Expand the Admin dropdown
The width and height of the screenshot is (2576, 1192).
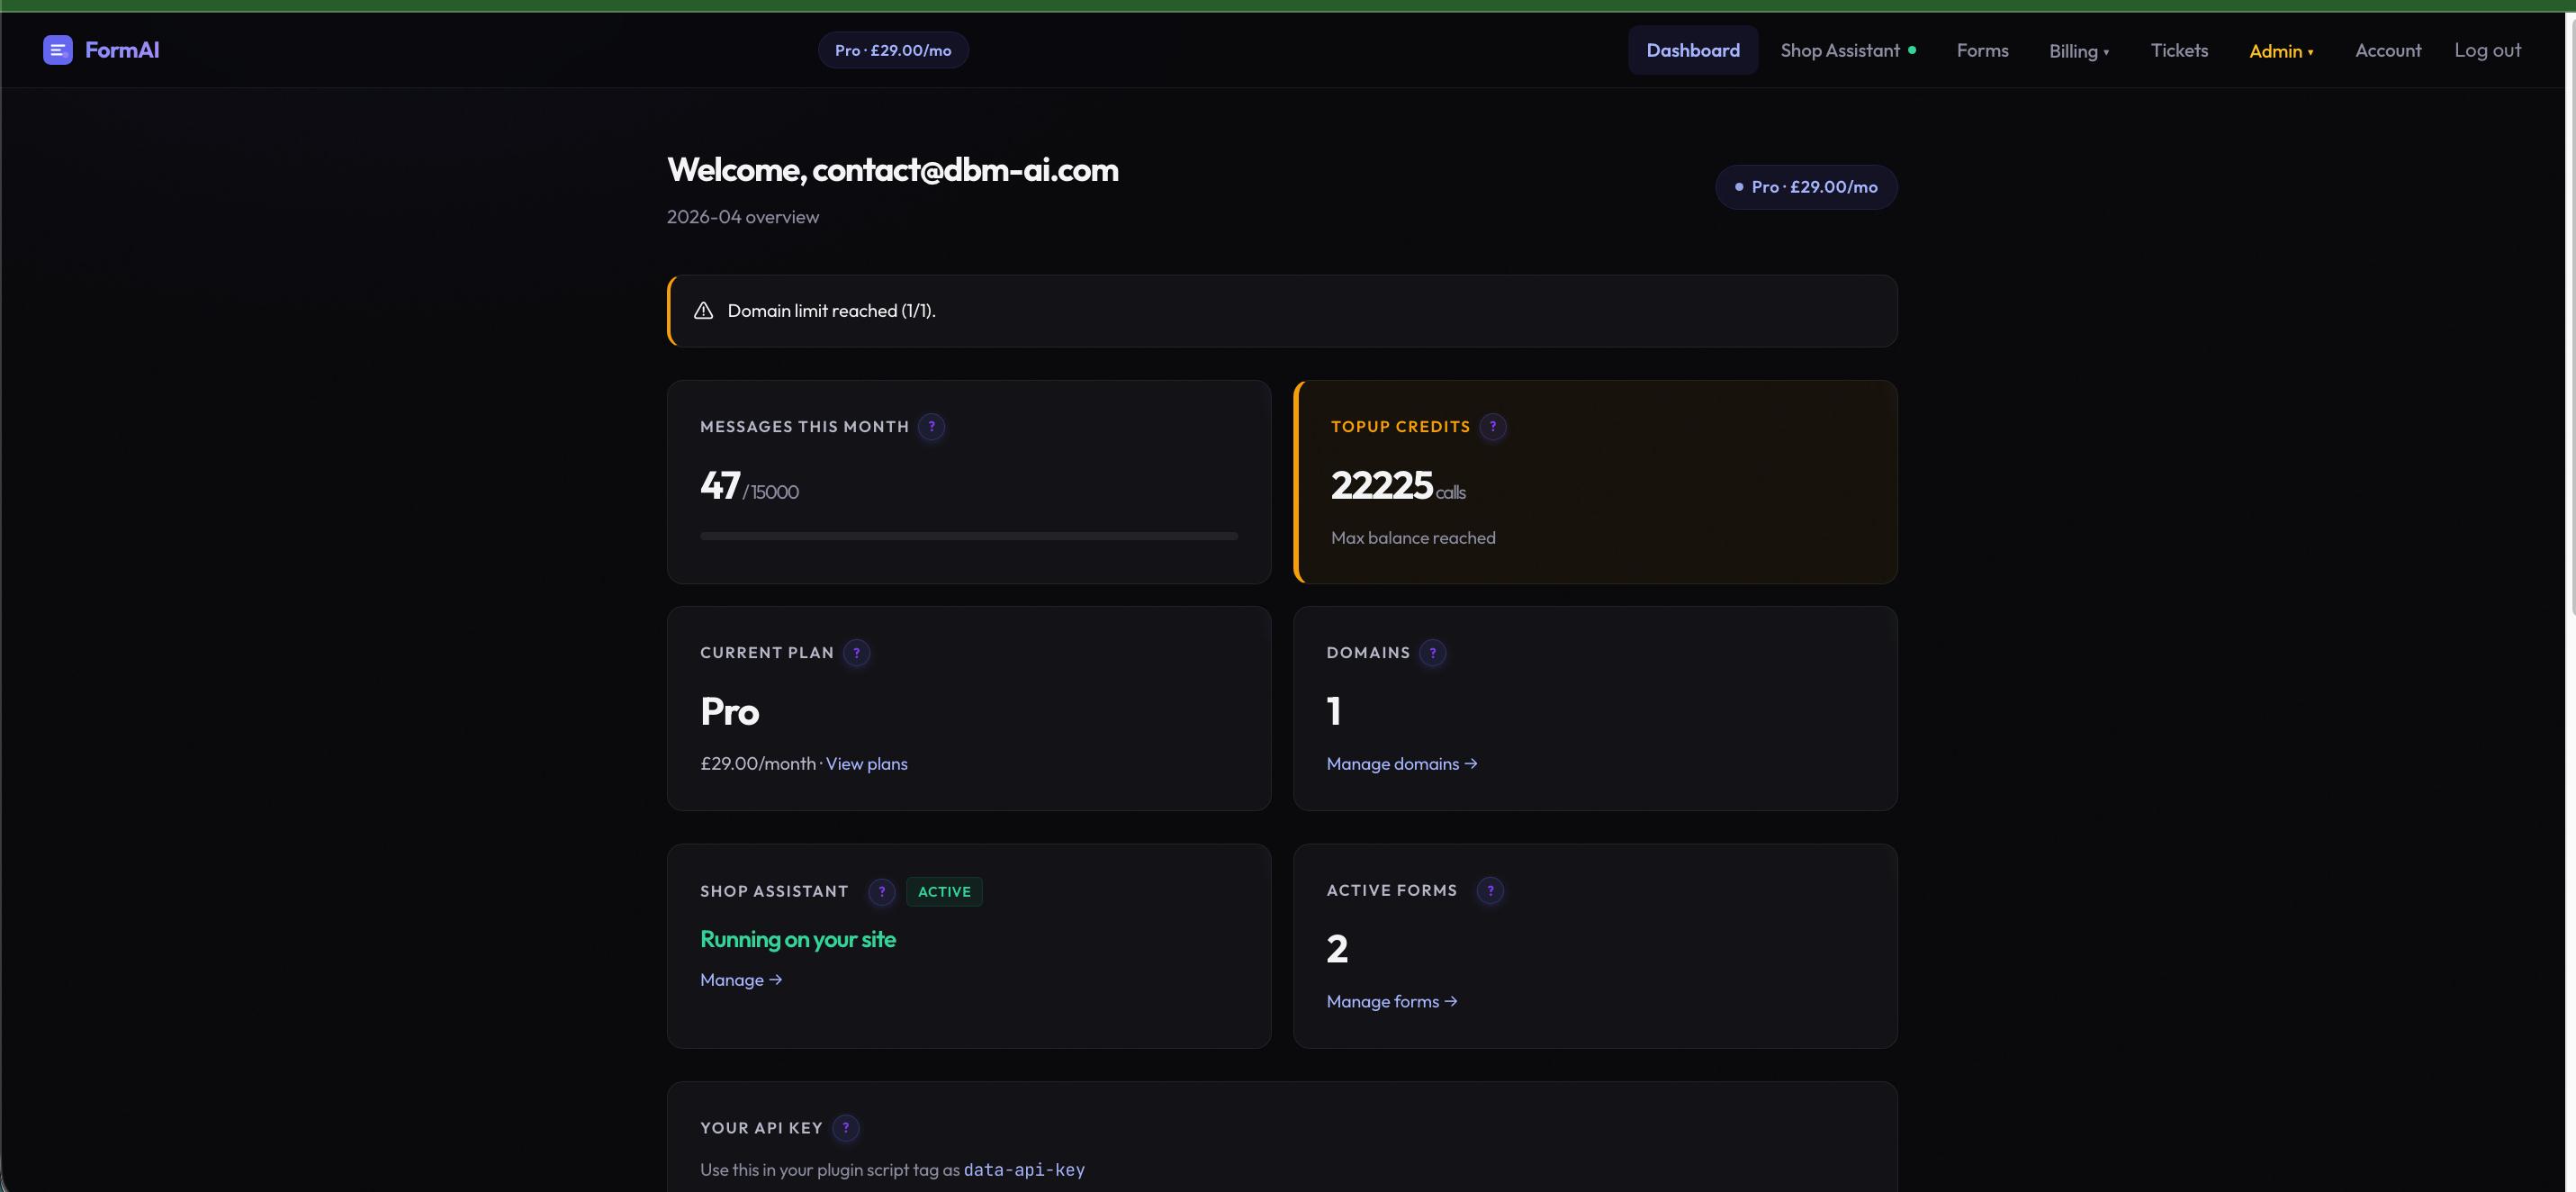pyautogui.click(x=2281, y=51)
